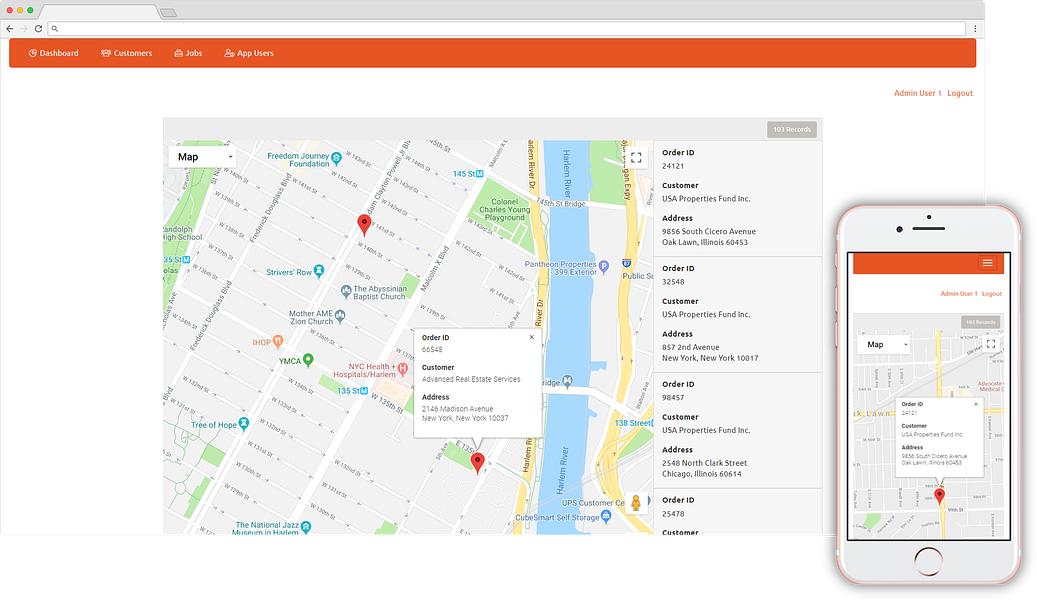Select the Tree of Hope landmark icon

(x=244, y=423)
